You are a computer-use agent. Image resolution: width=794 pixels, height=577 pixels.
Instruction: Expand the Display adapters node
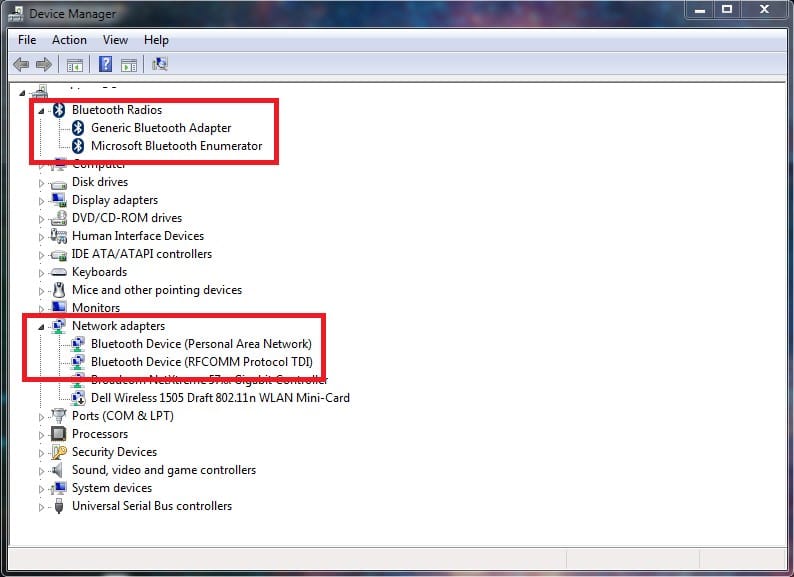tap(41, 201)
